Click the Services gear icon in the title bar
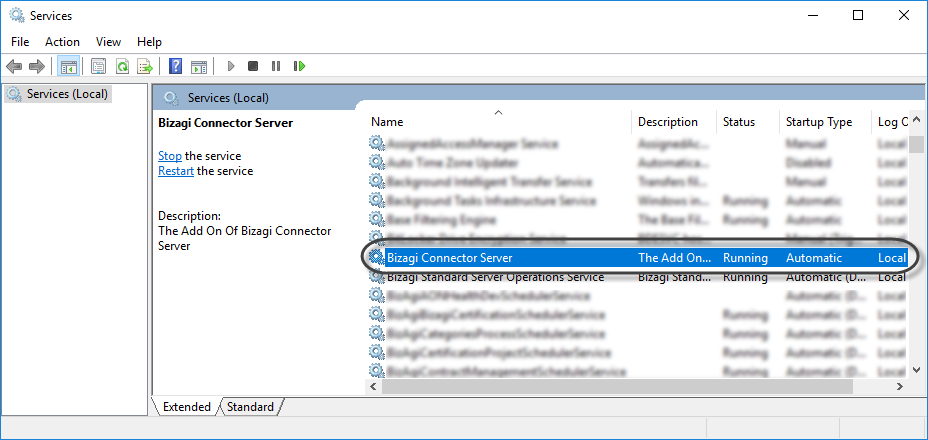Viewport: 928px width, 440px height. (17, 15)
